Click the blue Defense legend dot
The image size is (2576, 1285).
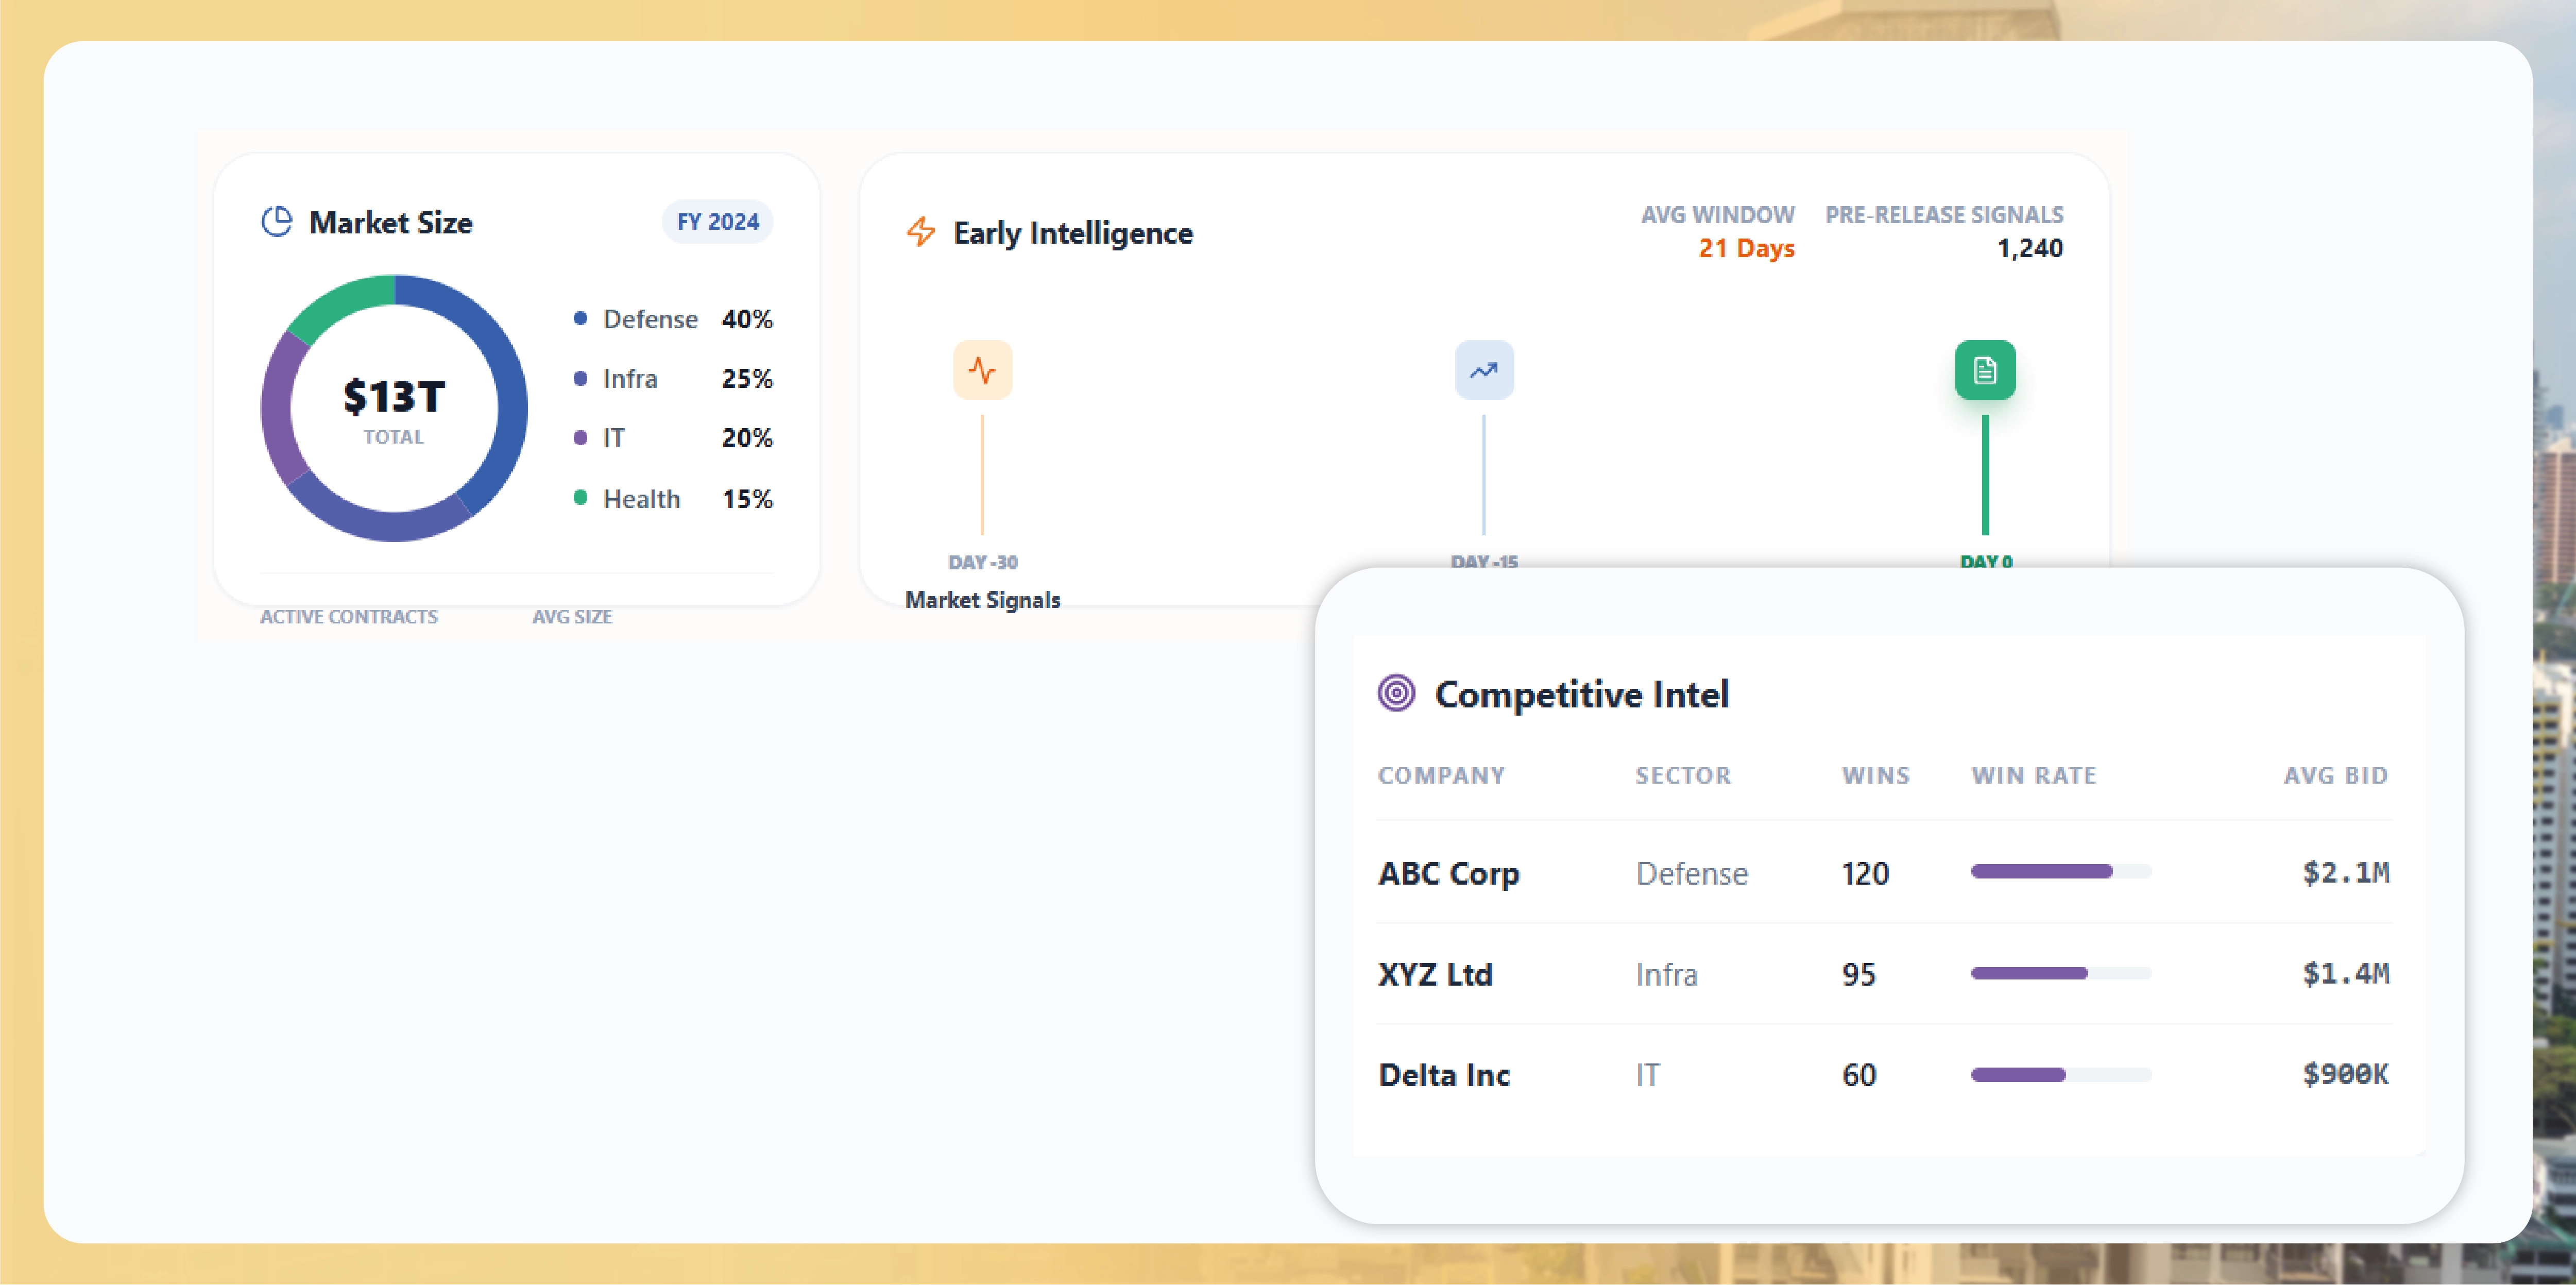pyautogui.click(x=580, y=319)
